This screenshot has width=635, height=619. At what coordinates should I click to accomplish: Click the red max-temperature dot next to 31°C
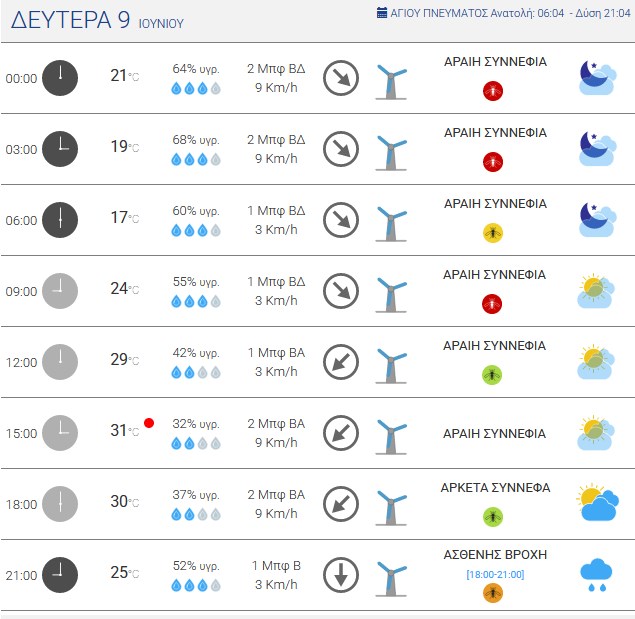(x=149, y=423)
